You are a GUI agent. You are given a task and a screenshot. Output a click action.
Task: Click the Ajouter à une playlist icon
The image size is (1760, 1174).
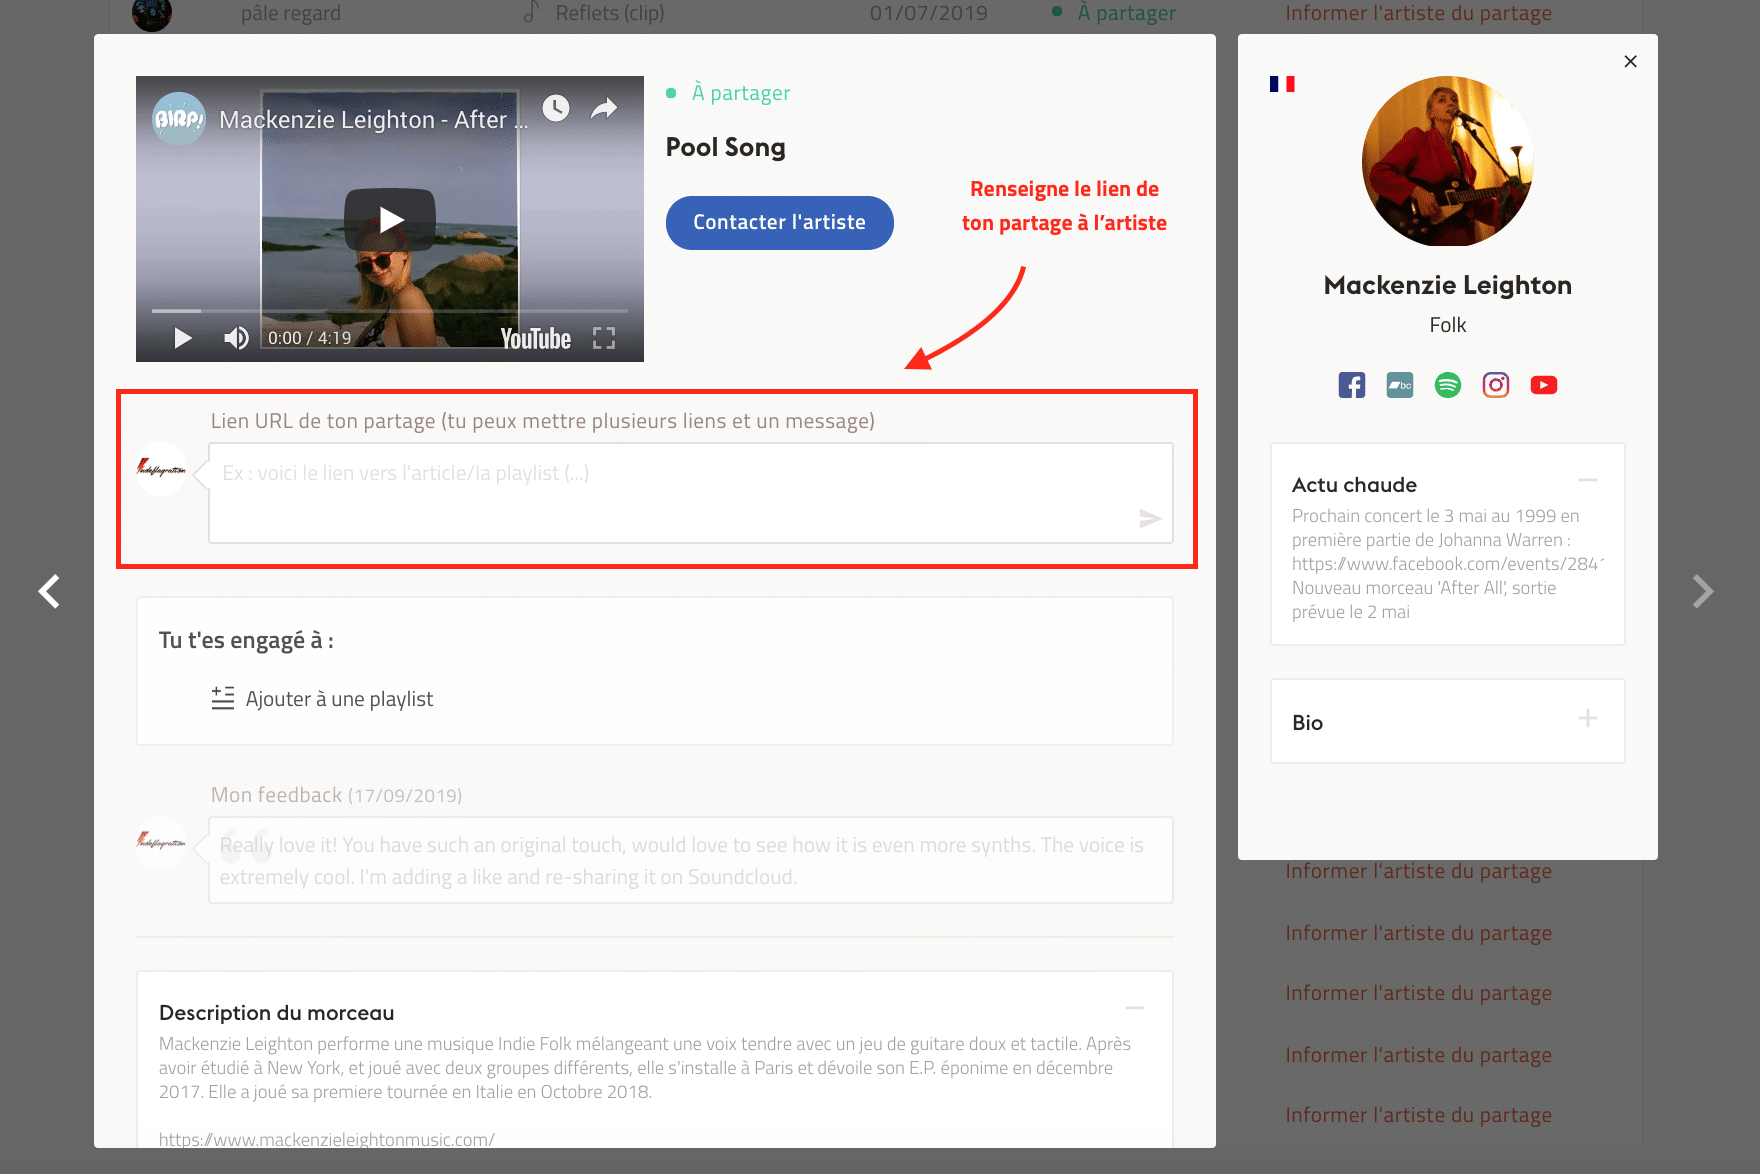click(223, 698)
